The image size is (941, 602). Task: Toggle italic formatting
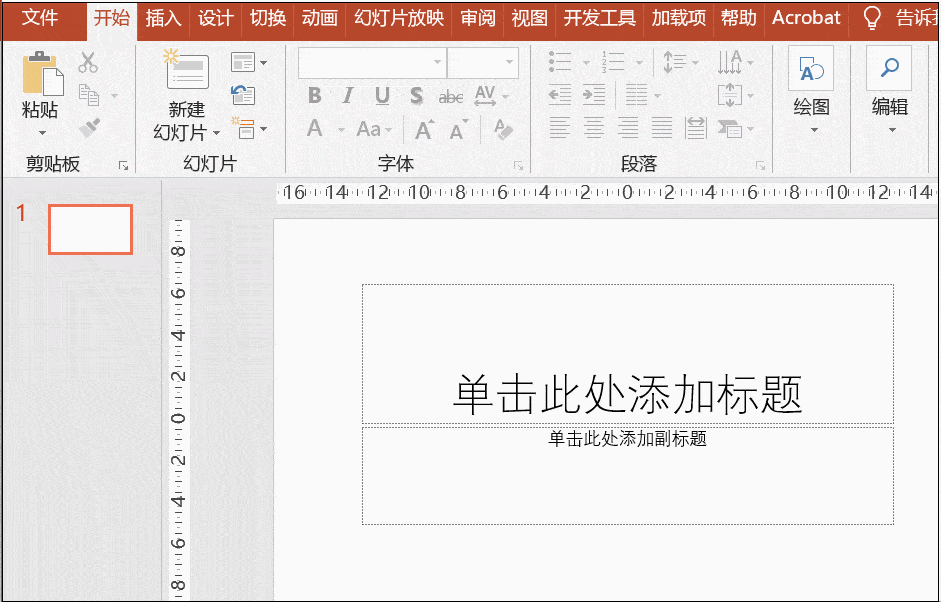click(x=346, y=96)
